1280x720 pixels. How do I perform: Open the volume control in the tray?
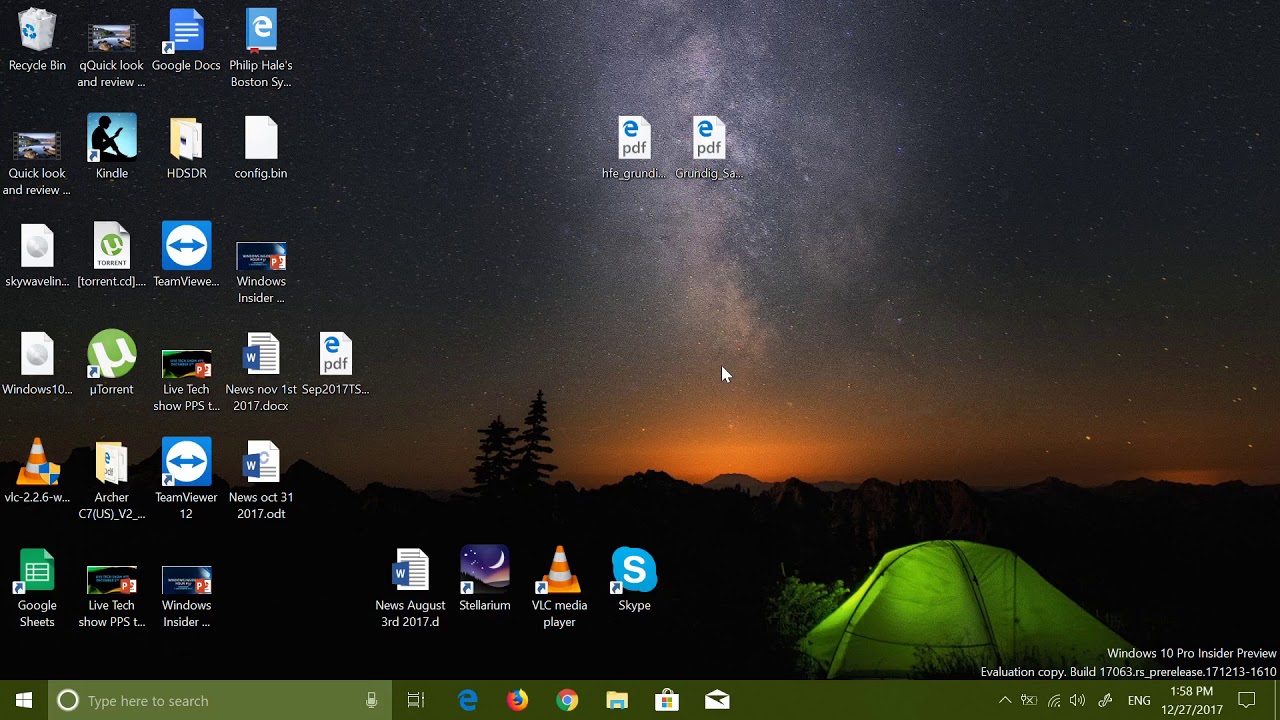(1078, 700)
